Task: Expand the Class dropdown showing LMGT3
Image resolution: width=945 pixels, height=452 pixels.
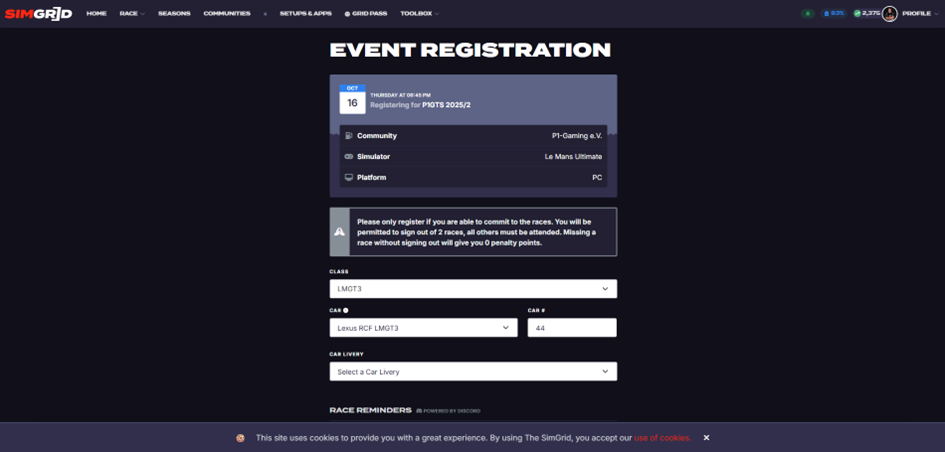Action: 473,289
